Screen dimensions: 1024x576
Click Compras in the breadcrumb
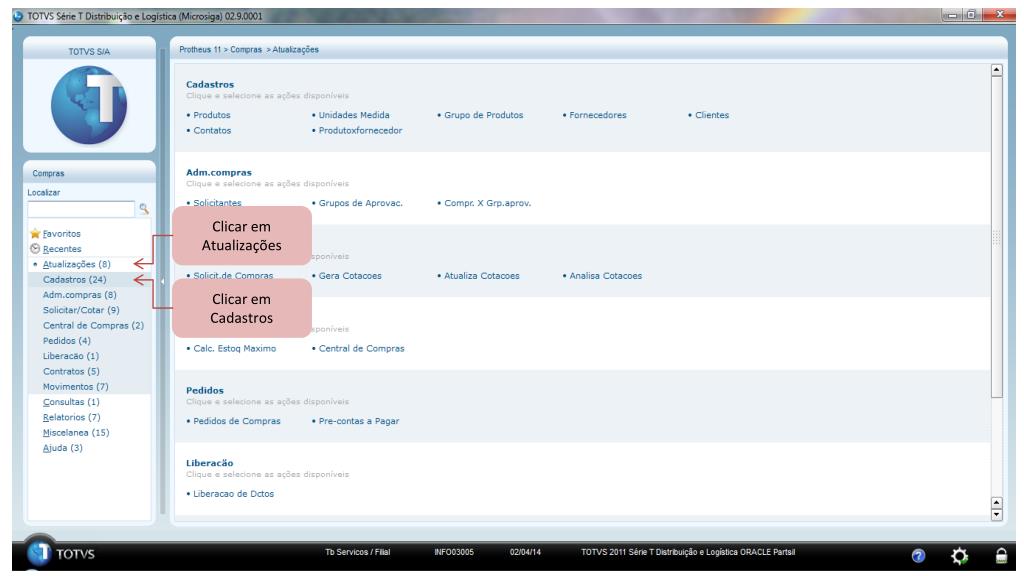[246, 50]
